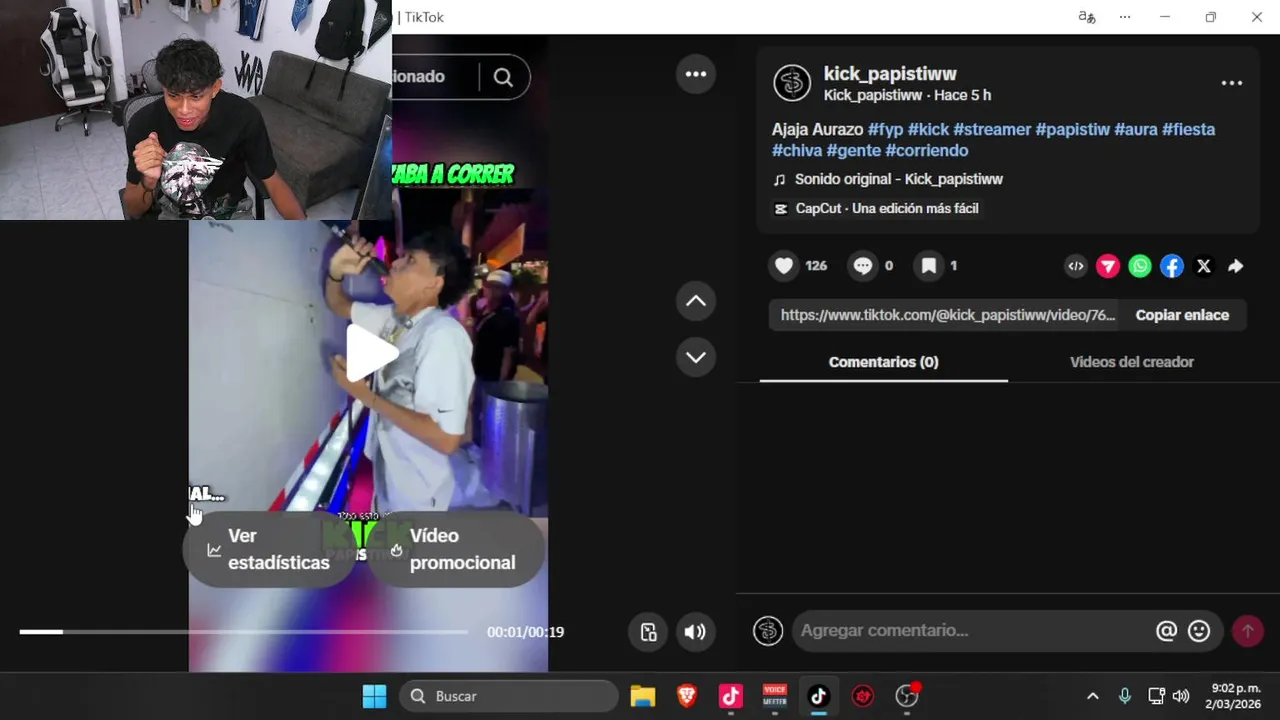The image size is (1280, 720).
Task: Open the emoji picker smiley icon
Action: point(1199,631)
